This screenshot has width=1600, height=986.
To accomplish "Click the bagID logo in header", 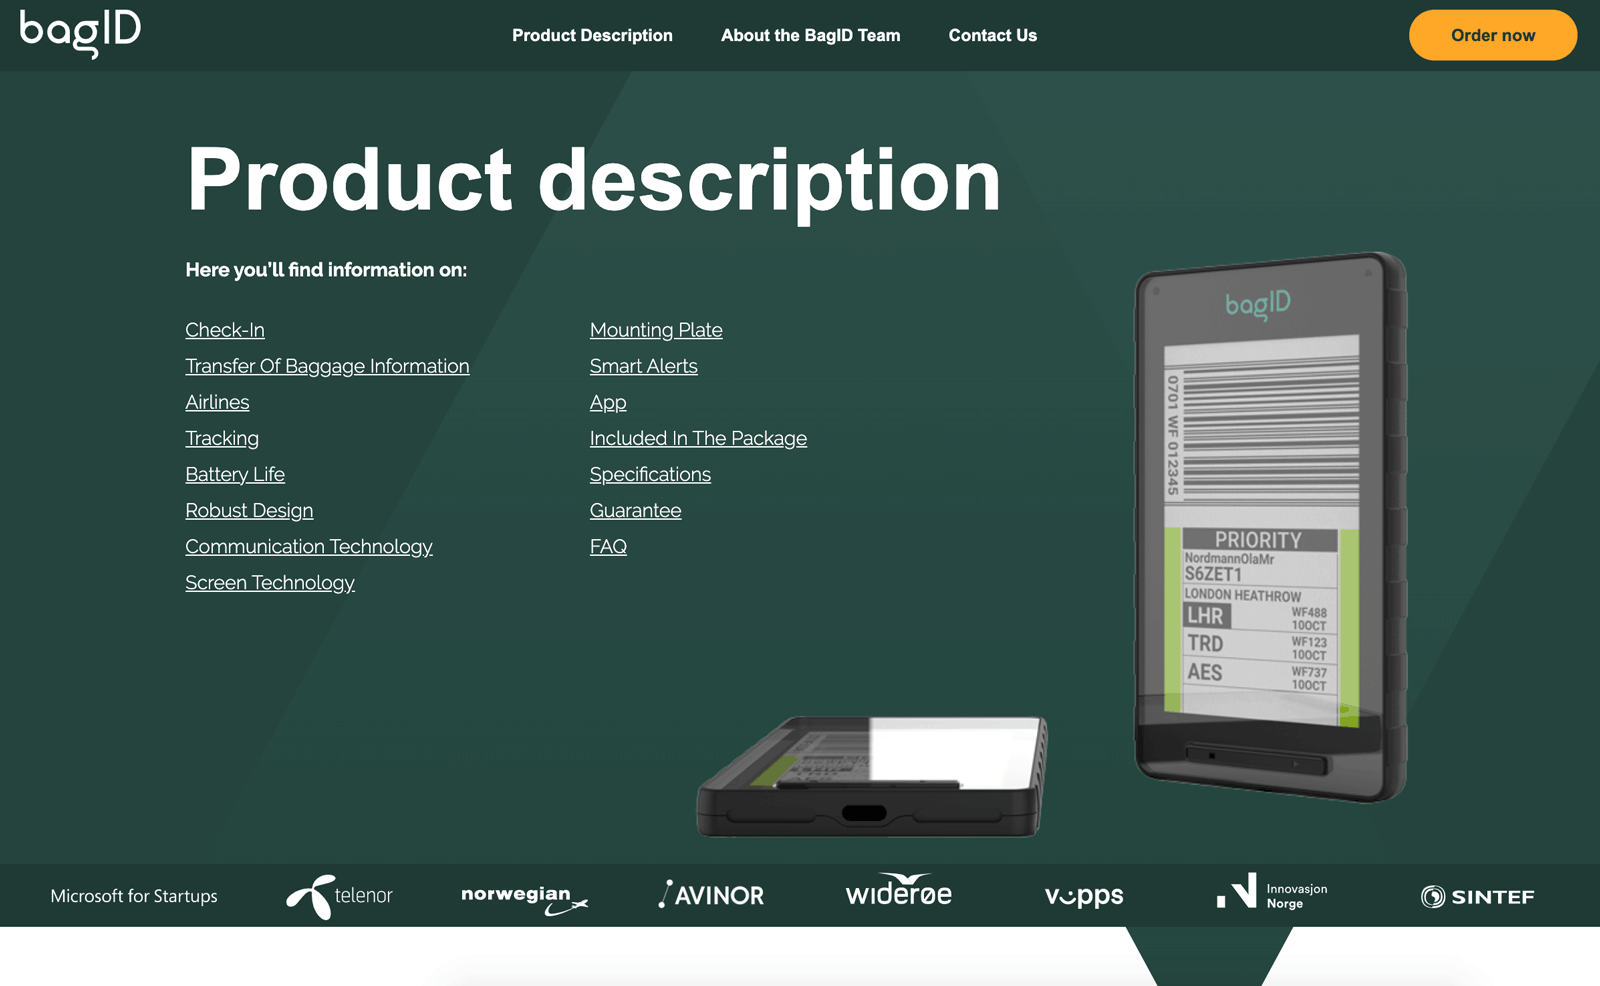I will (80, 34).
